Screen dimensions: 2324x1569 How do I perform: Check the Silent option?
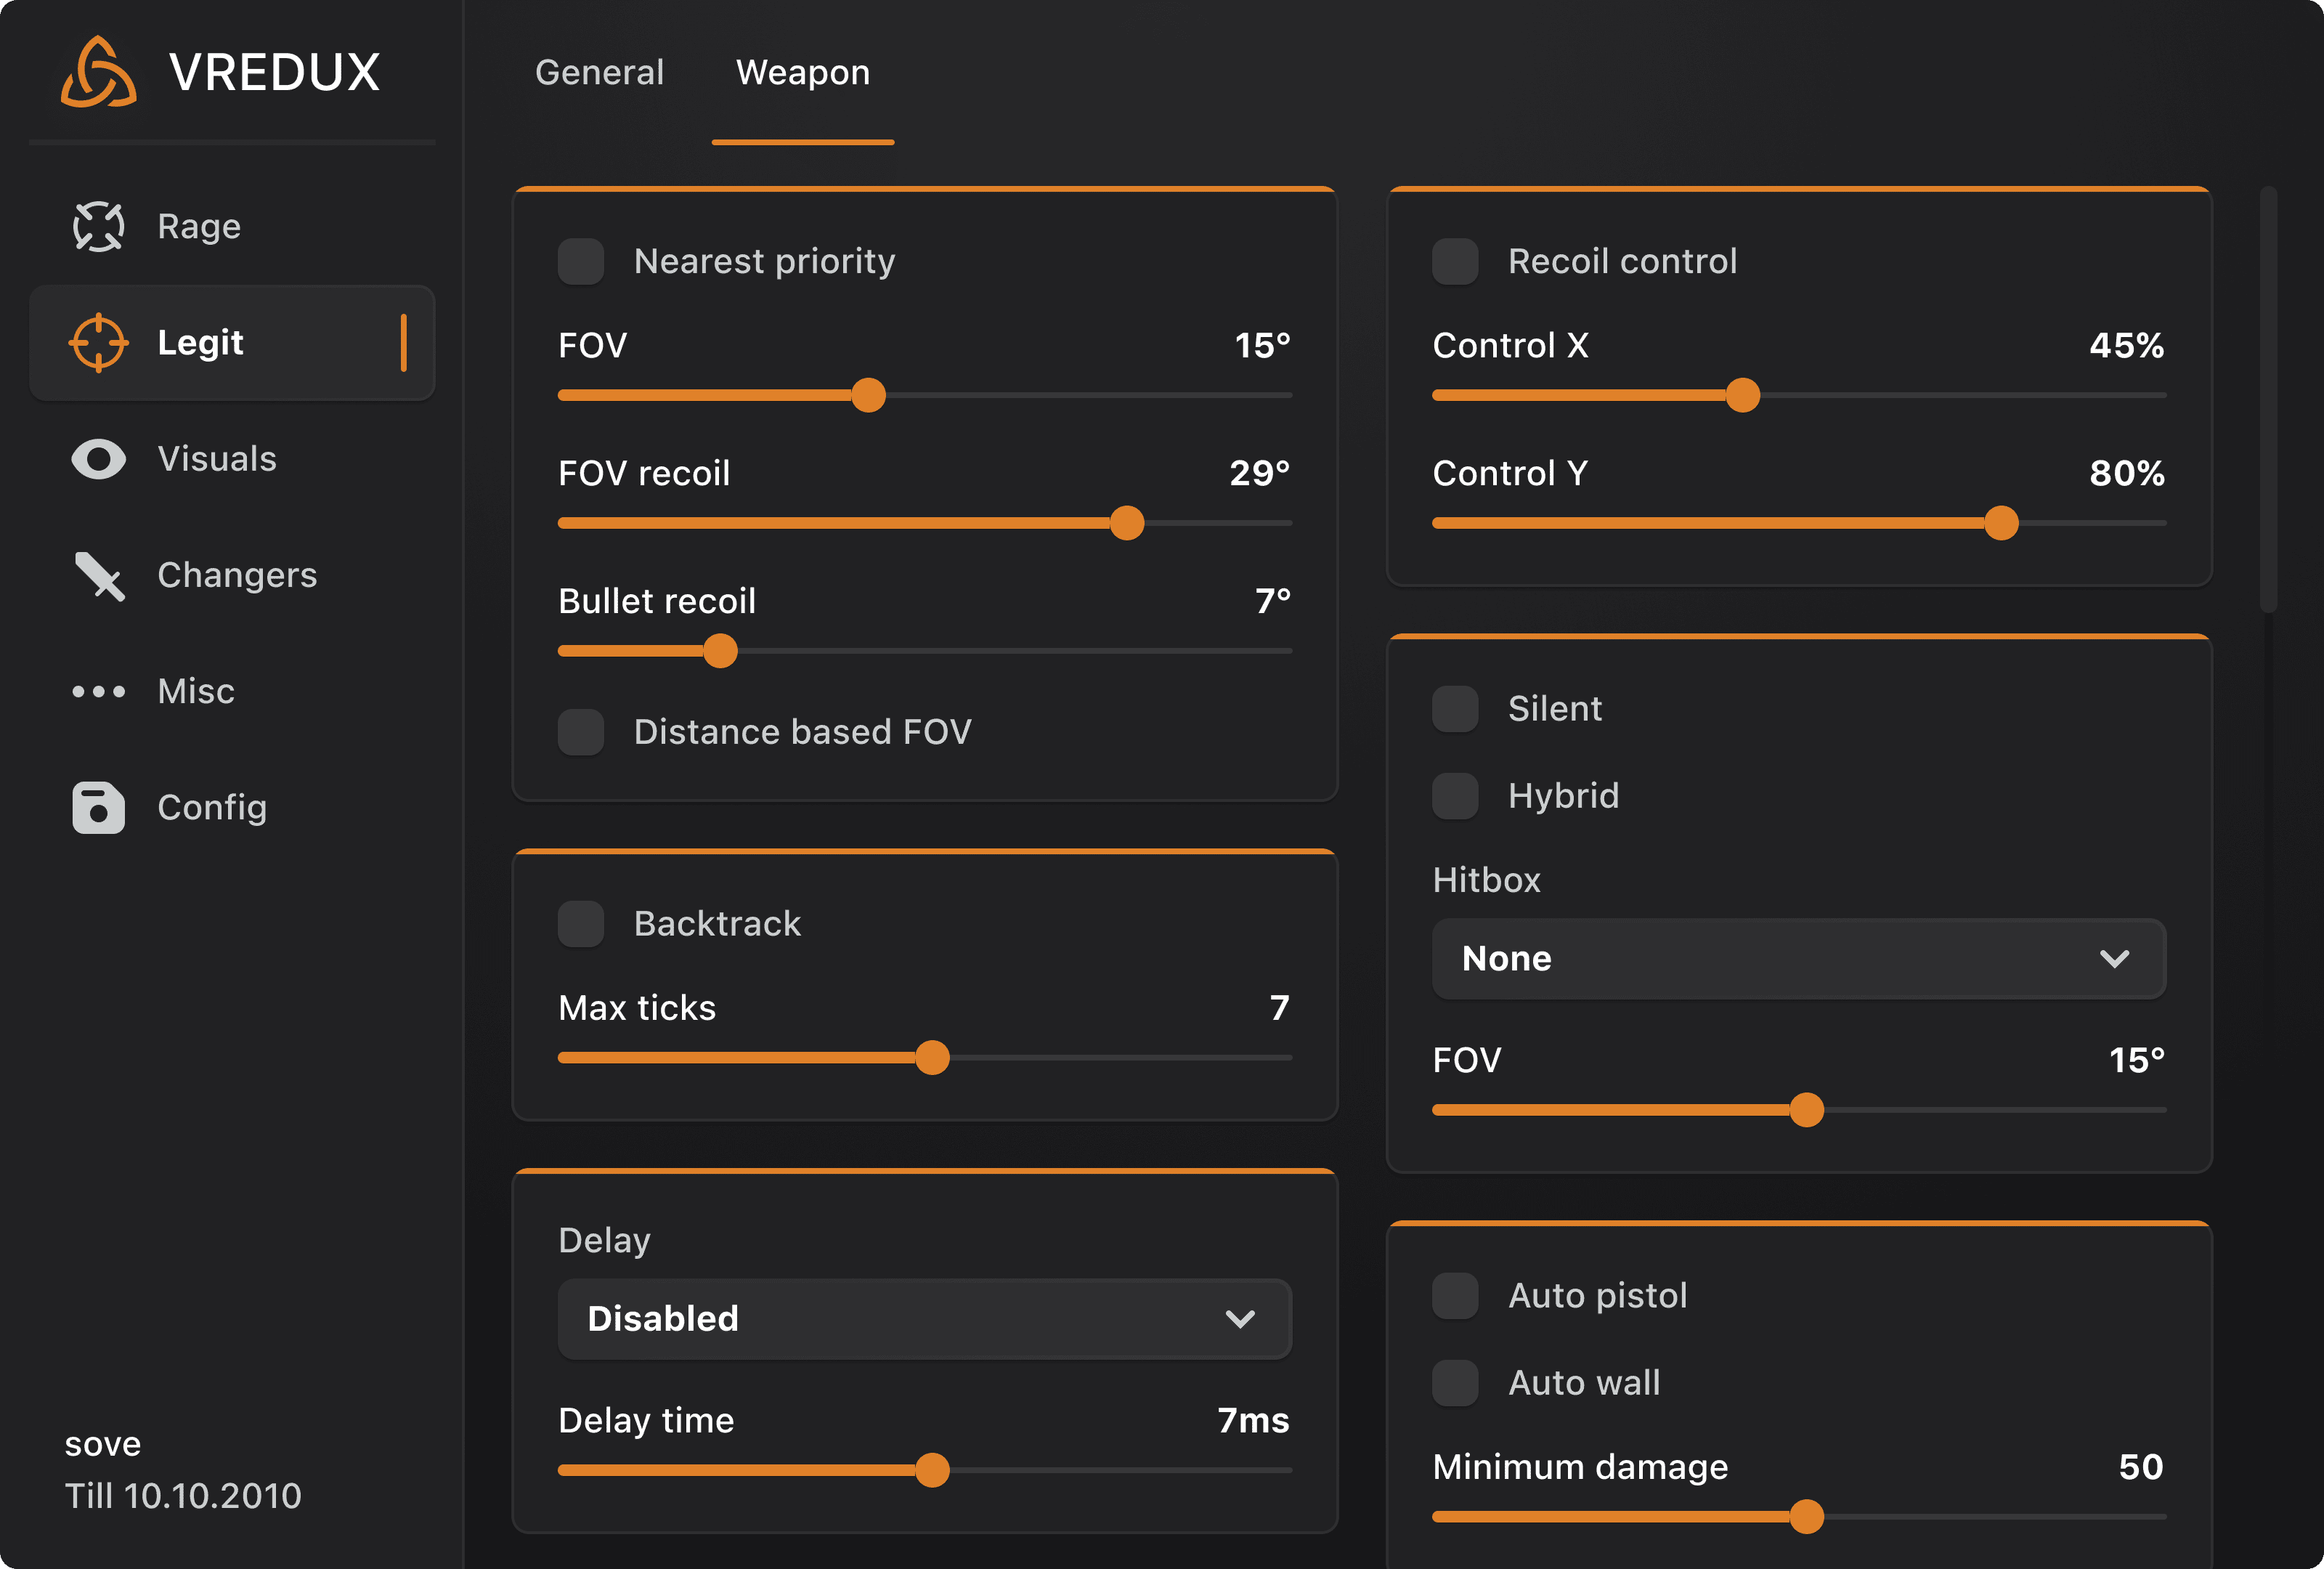[x=1455, y=708]
